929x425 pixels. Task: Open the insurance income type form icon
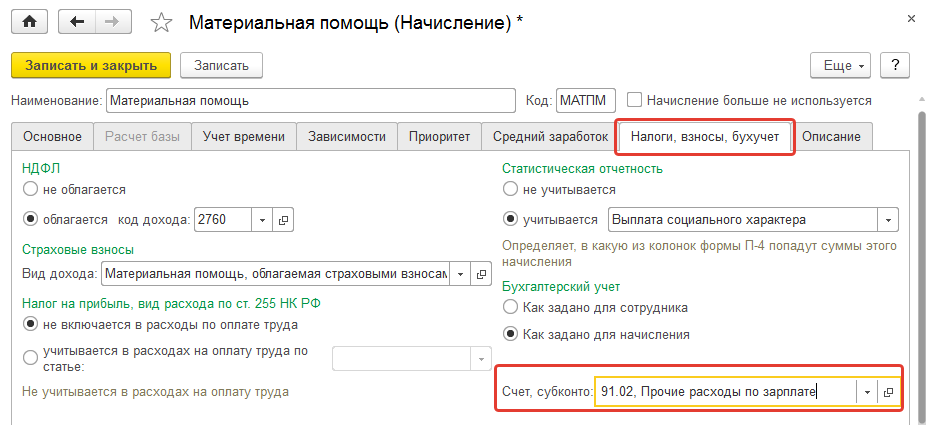click(x=481, y=273)
